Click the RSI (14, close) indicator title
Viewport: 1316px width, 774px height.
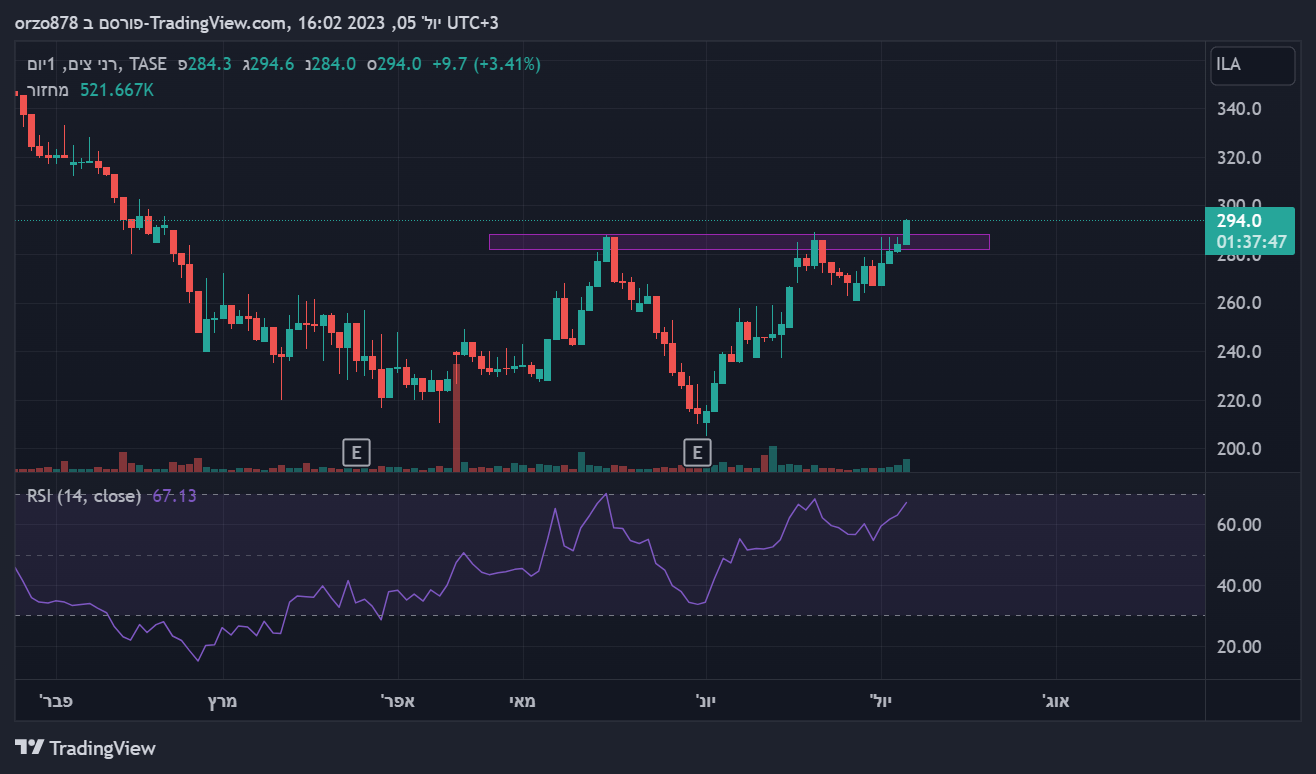pyautogui.click(x=84, y=495)
